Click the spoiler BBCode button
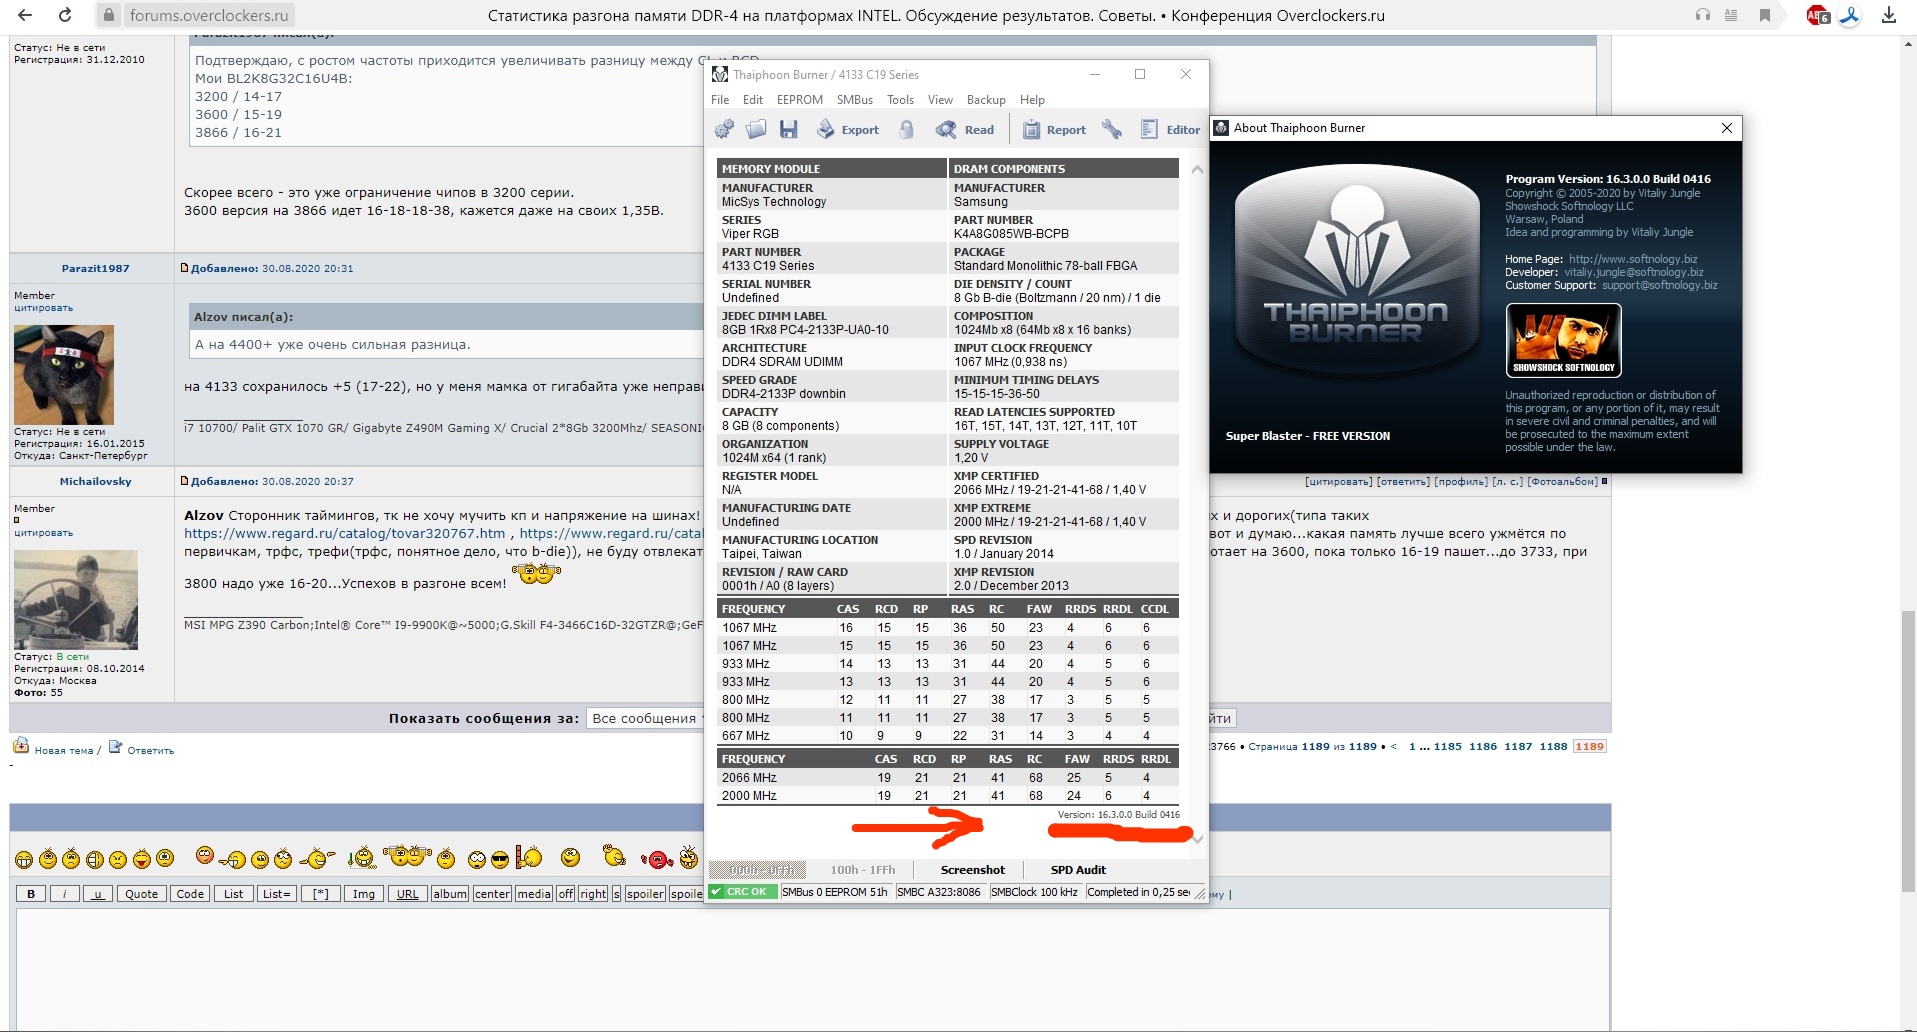The width and height of the screenshot is (1917, 1032). pyautogui.click(x=644, y=894)
